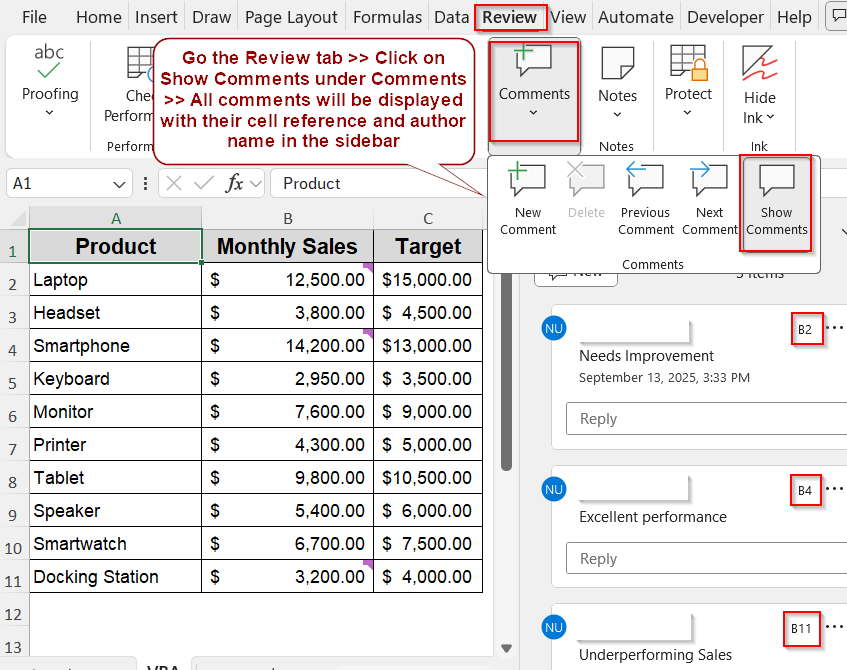This screenshot has width=847, height=670.
Task: Open the Page Layout tab
Action: pos(290,17)
